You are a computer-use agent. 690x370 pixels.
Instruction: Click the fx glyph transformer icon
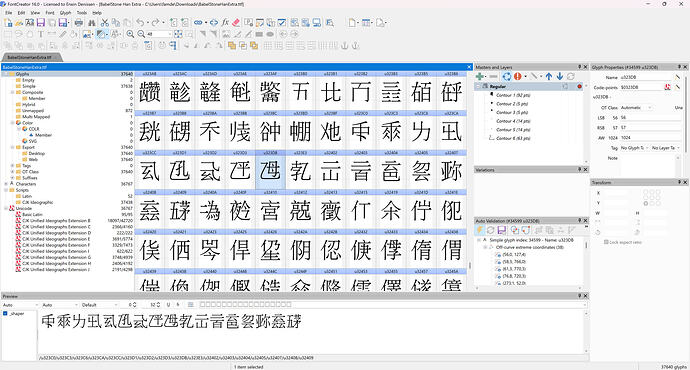point(225,22)
